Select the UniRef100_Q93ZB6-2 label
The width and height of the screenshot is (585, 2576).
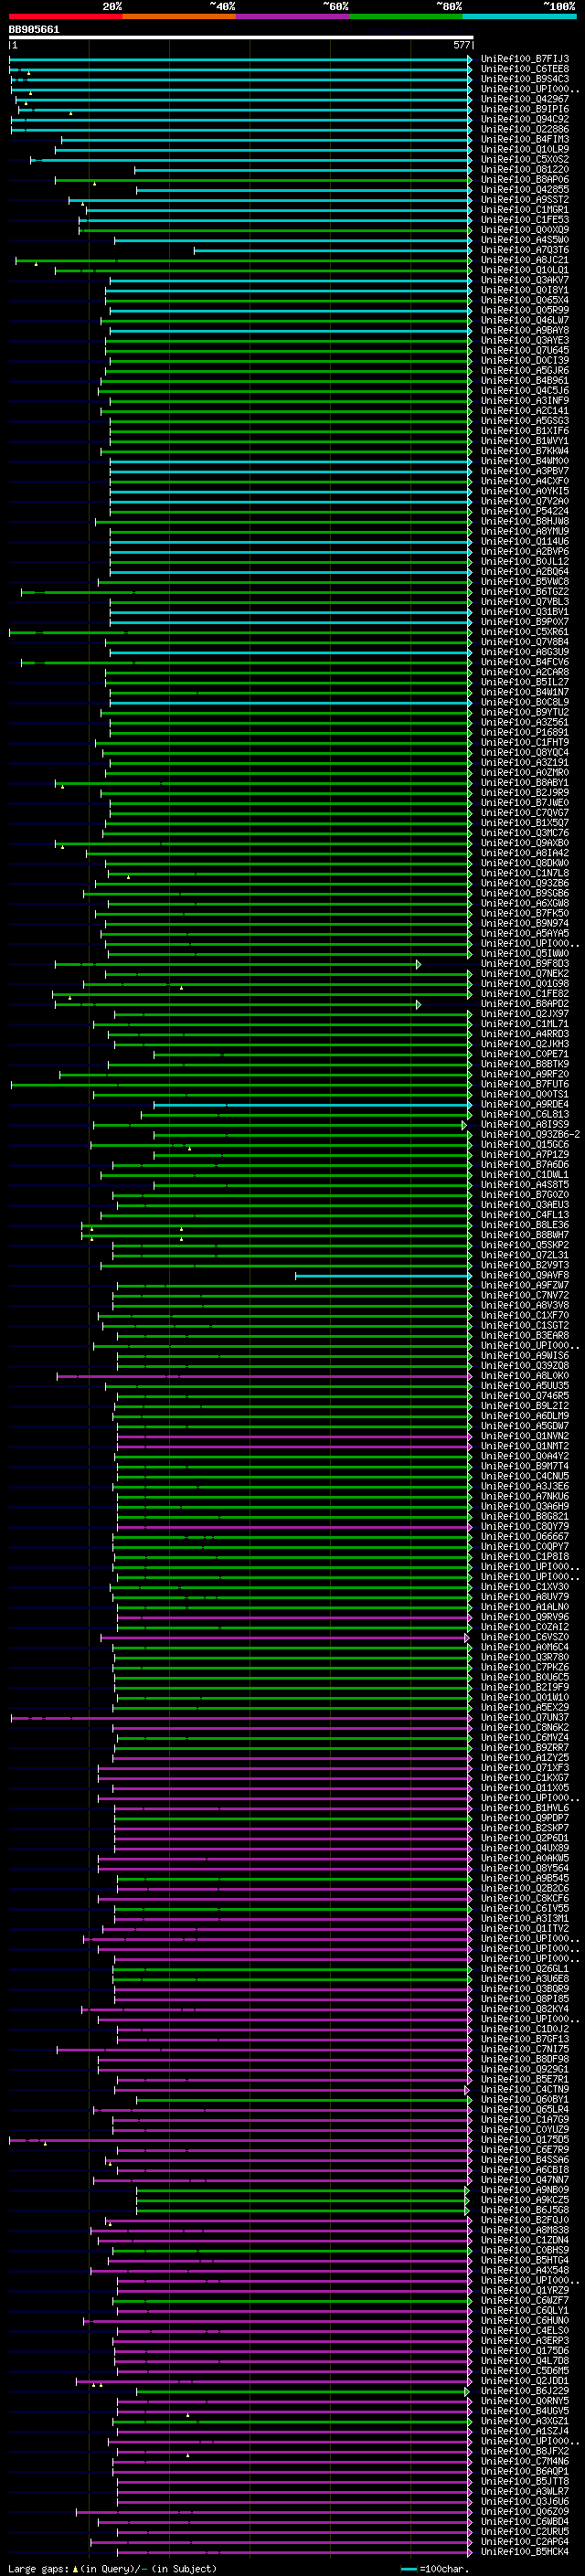tap(530, 1134)
